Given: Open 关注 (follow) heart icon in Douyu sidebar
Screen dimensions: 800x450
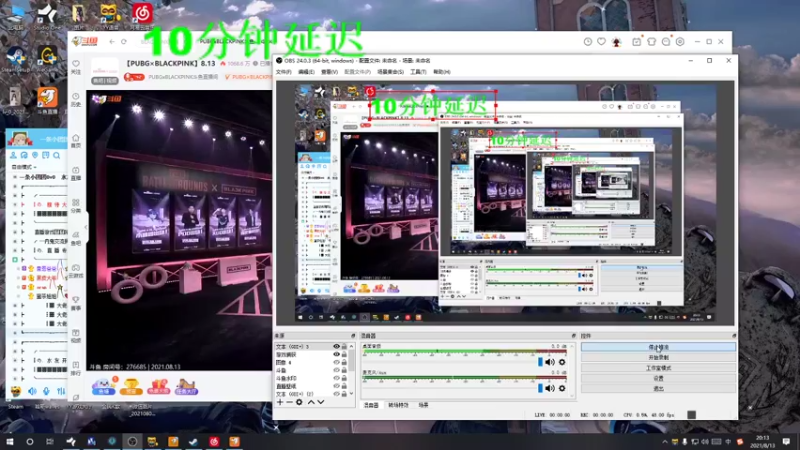Looking at the screenshot, I should 76,67.
